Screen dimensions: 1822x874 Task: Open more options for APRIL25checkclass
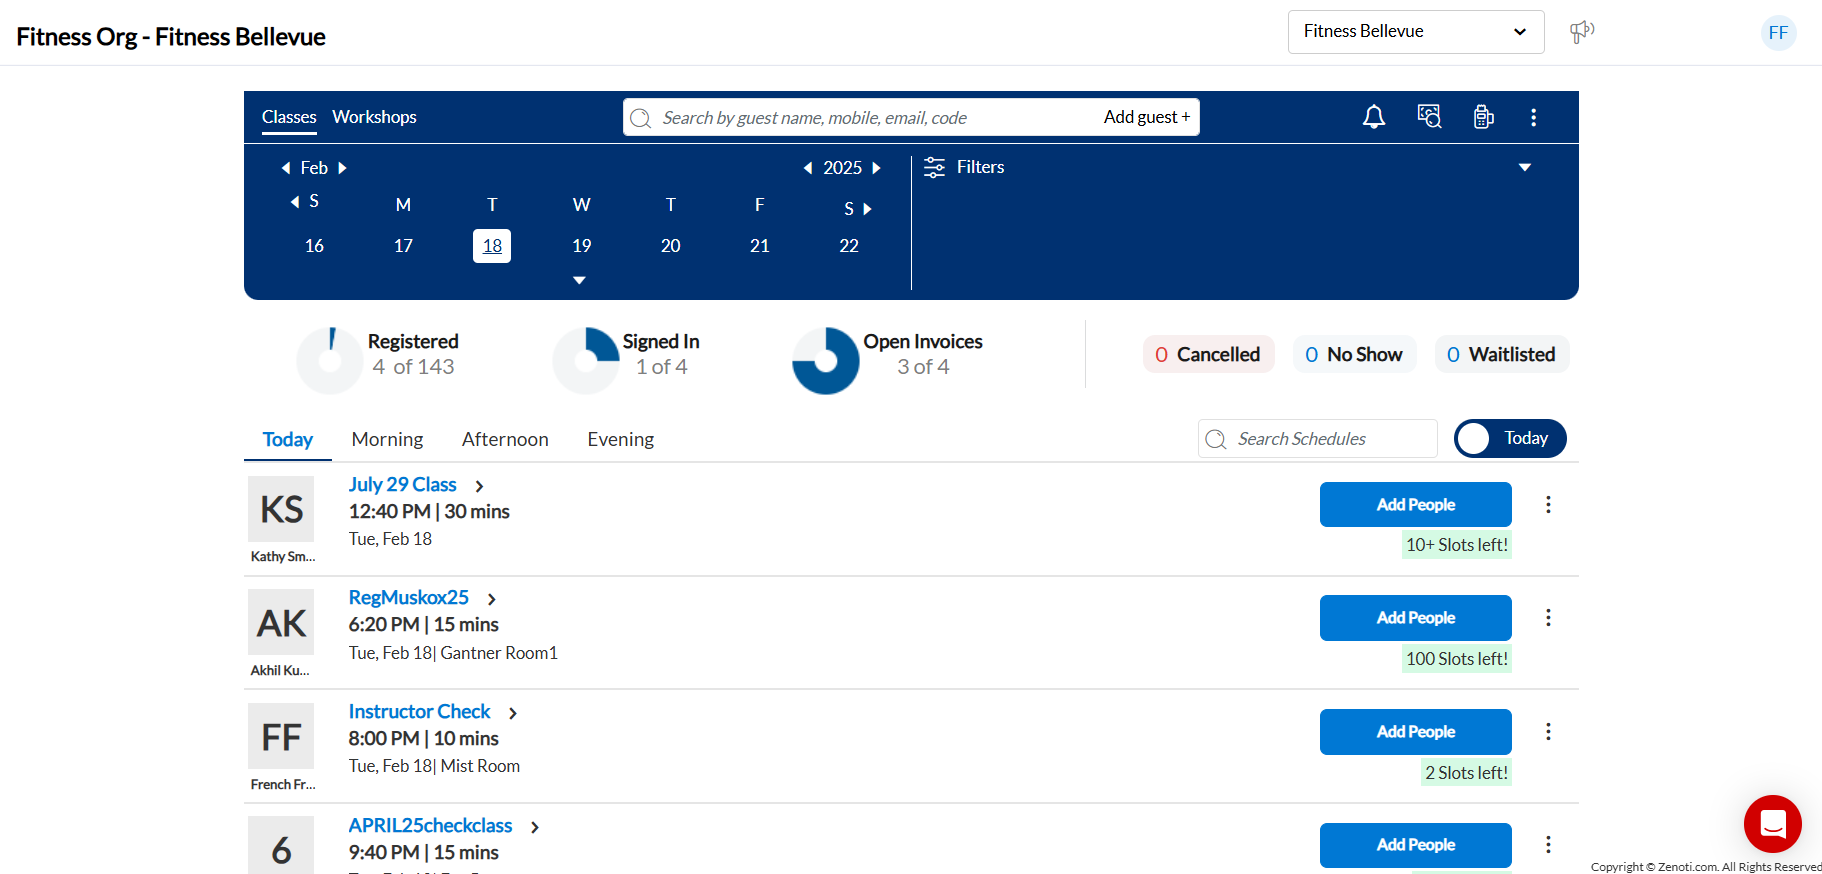(x=1548, y=845)
